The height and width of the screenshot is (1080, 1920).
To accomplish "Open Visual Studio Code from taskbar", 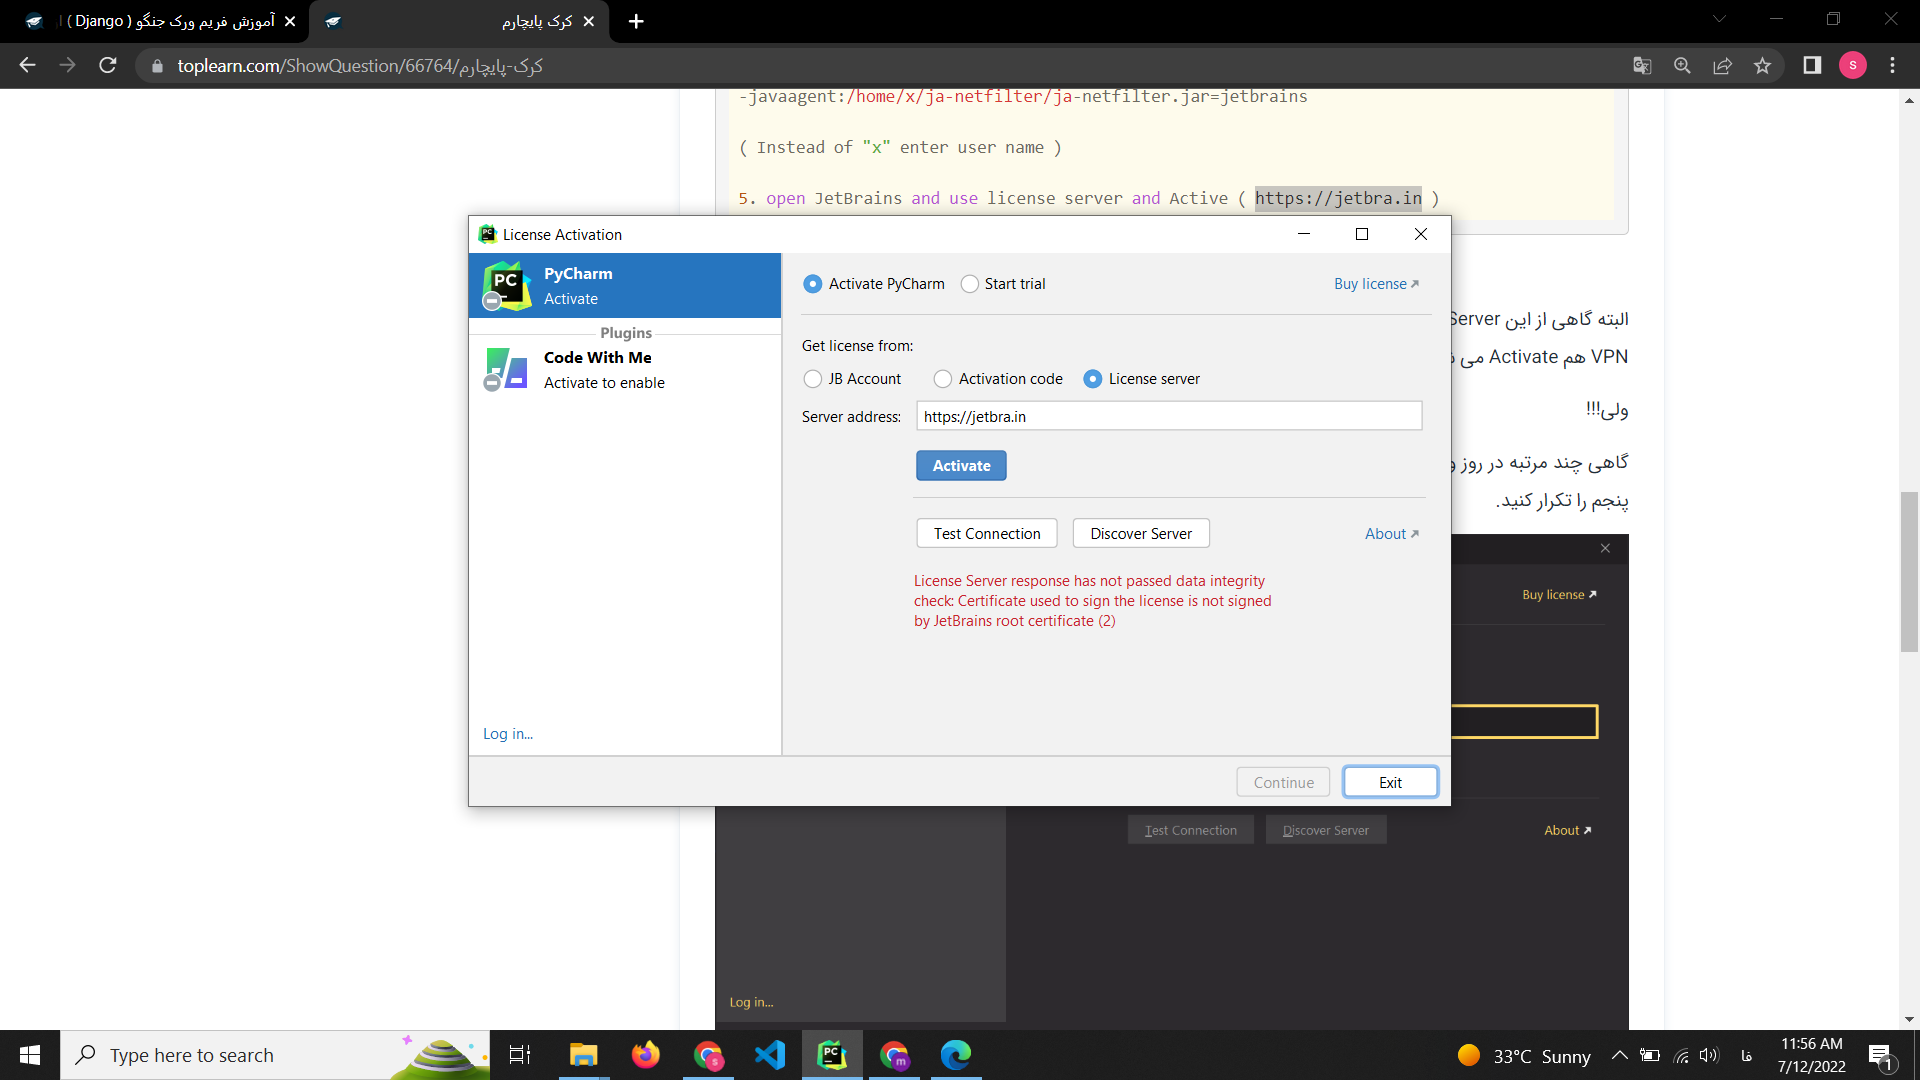I will (770, 1055).
